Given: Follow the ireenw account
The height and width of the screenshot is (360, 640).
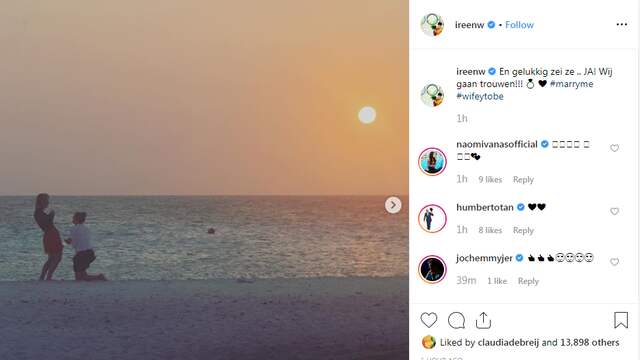Looking at the screenshot, I should point(519,25).
